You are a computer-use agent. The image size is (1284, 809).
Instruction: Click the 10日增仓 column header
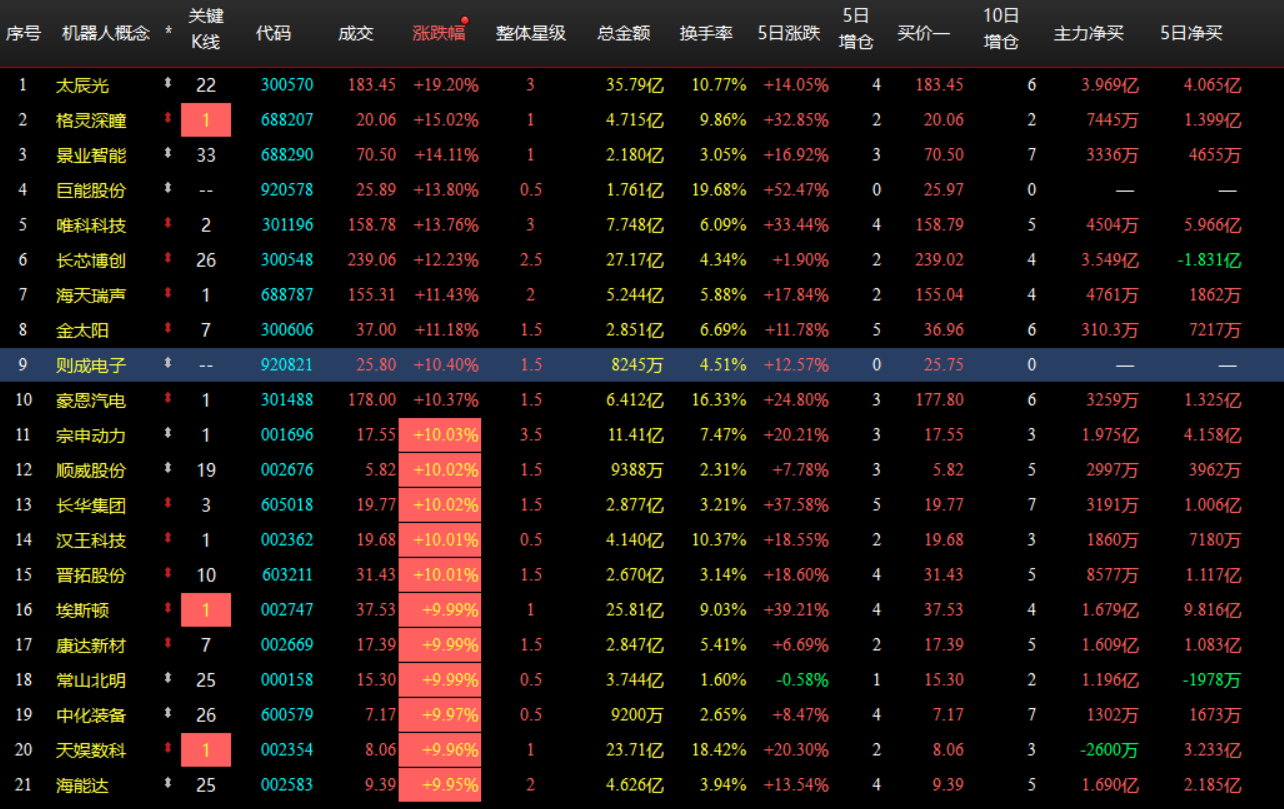pyautogui.click(x=1001, y=29)
